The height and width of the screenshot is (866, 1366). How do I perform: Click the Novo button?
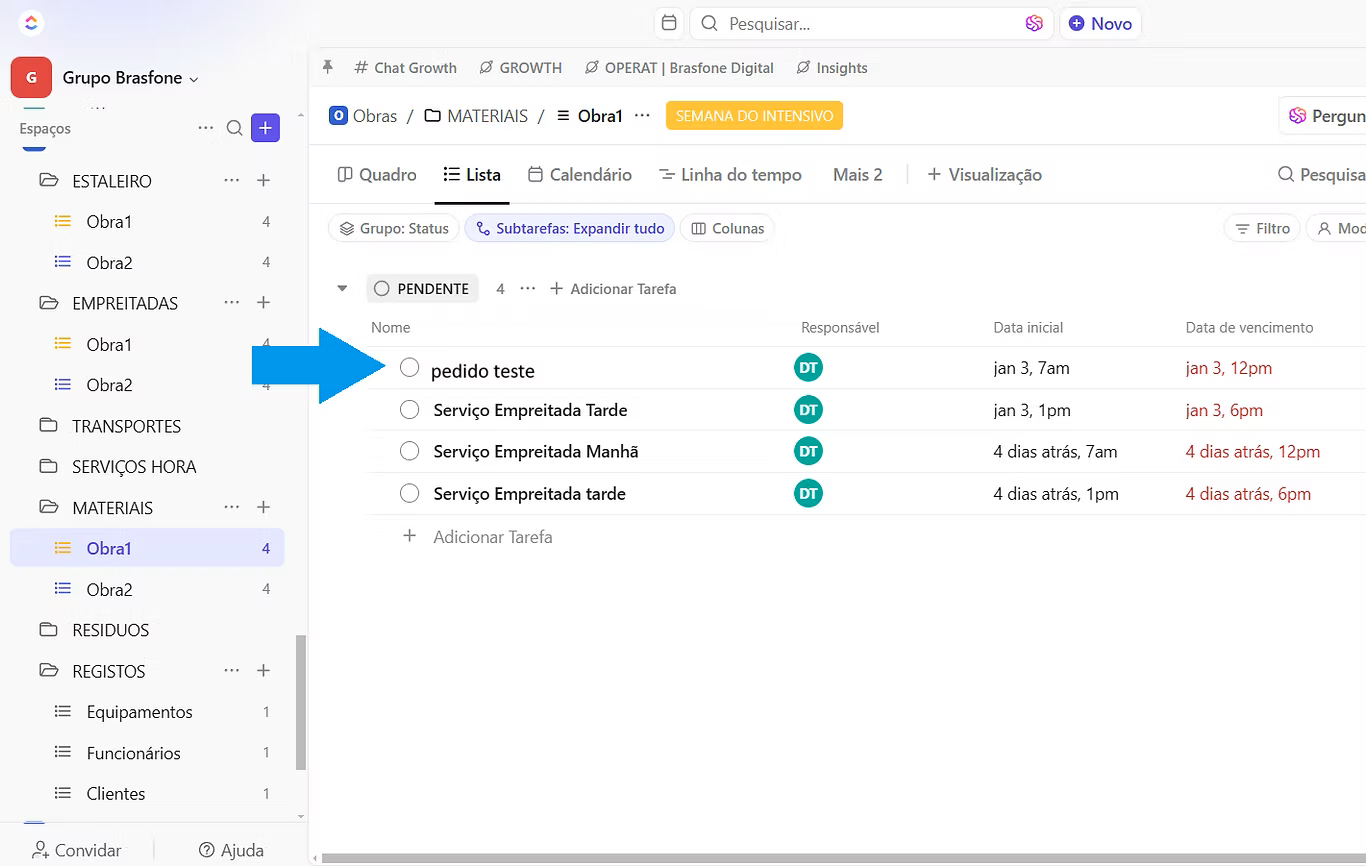pos(1100,23)
